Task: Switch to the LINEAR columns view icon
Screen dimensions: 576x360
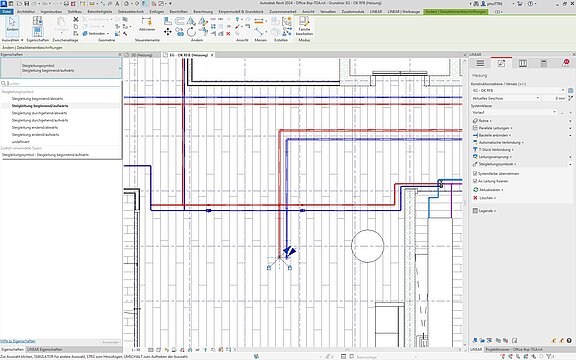Action: click(x=522, y=63)
